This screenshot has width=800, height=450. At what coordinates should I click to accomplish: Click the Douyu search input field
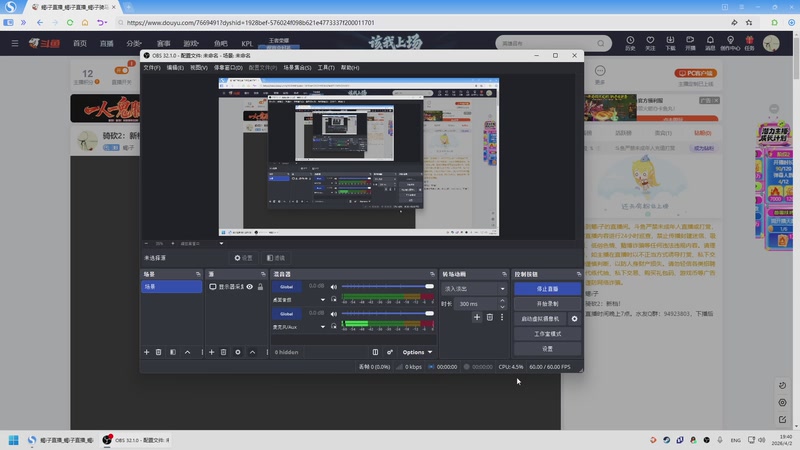click(547, 43)
